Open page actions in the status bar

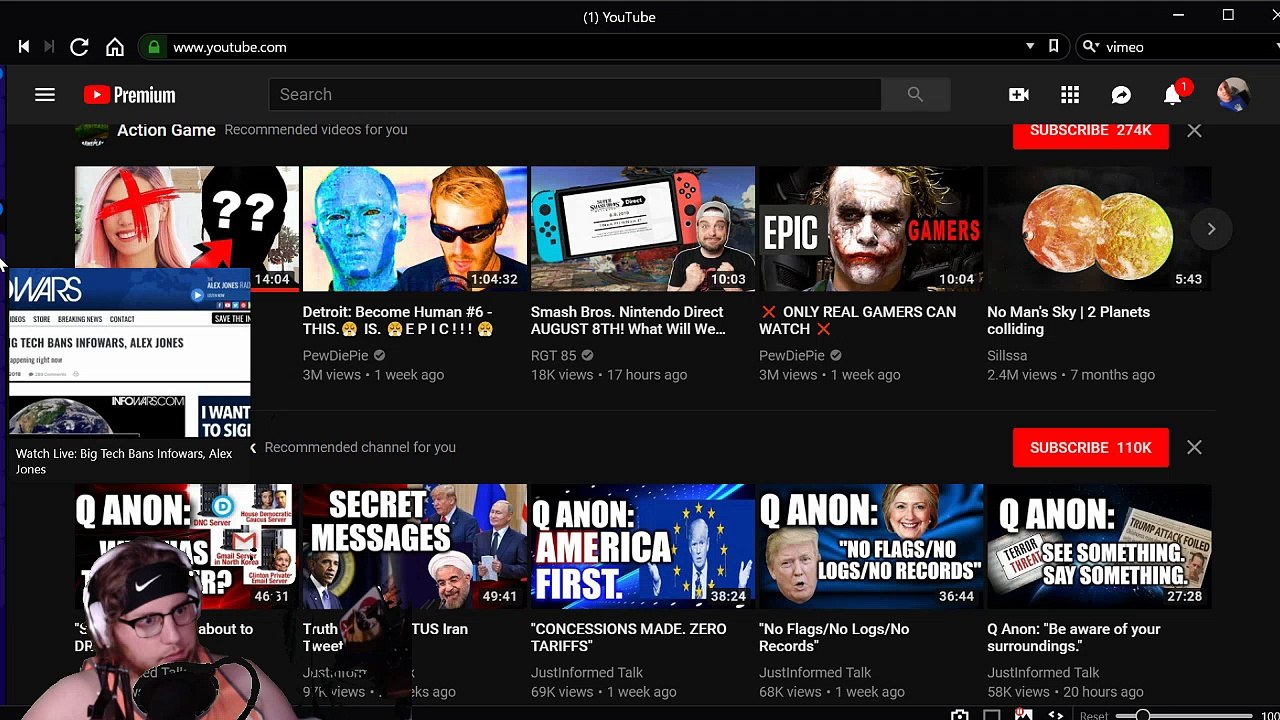1055,714
